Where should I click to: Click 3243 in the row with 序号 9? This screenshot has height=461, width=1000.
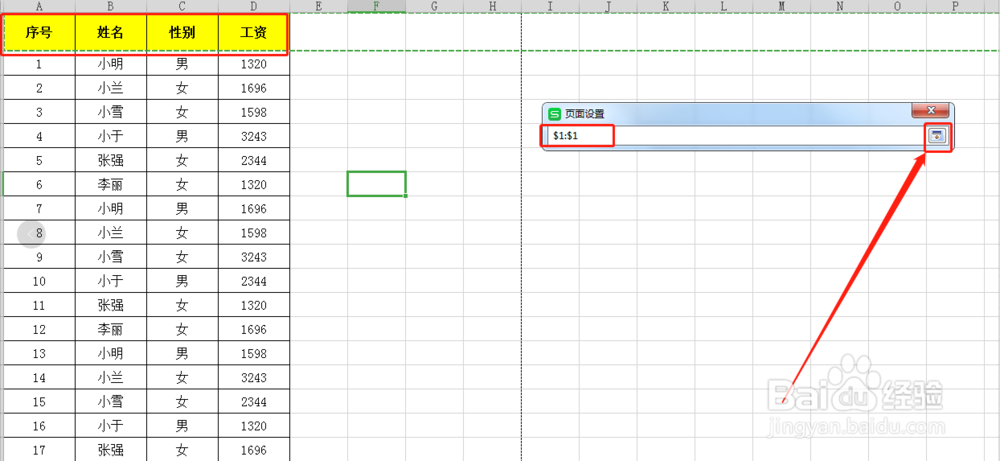tap(254, 257)
